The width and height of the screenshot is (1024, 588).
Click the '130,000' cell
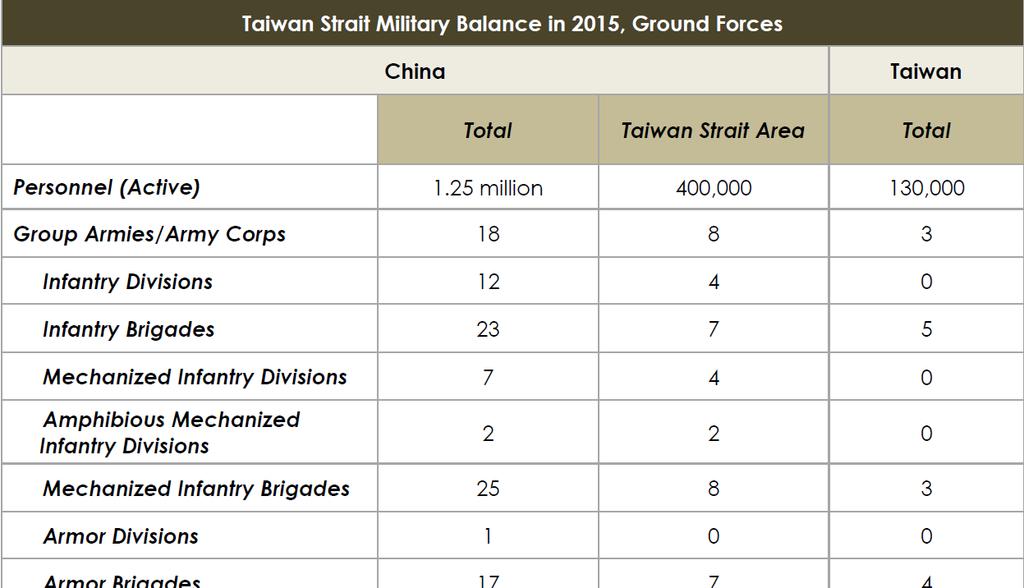(927, 188)
